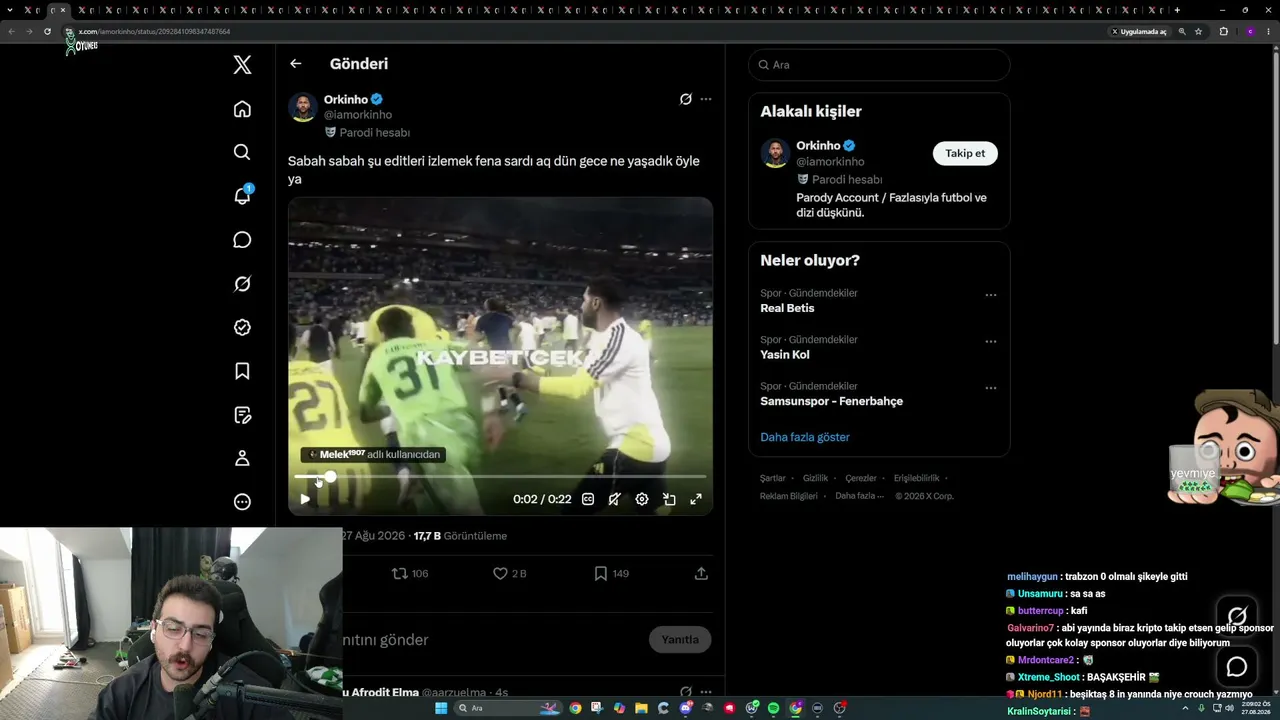This screenshot has width=1280, height=720.
Task: Reload the page in the browser
Action: 47,31
